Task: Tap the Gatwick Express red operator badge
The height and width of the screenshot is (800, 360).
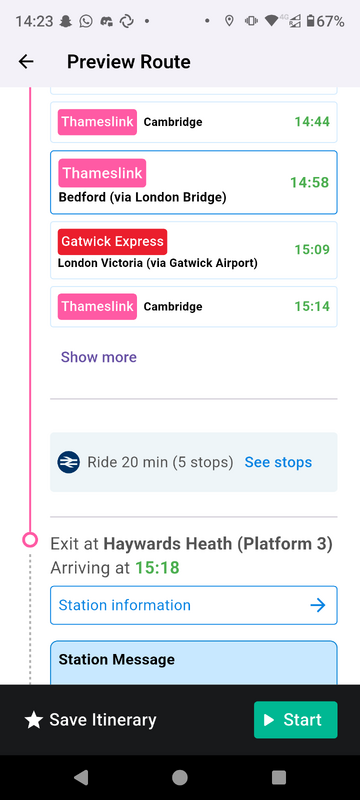Action: [x=112, y=241]
